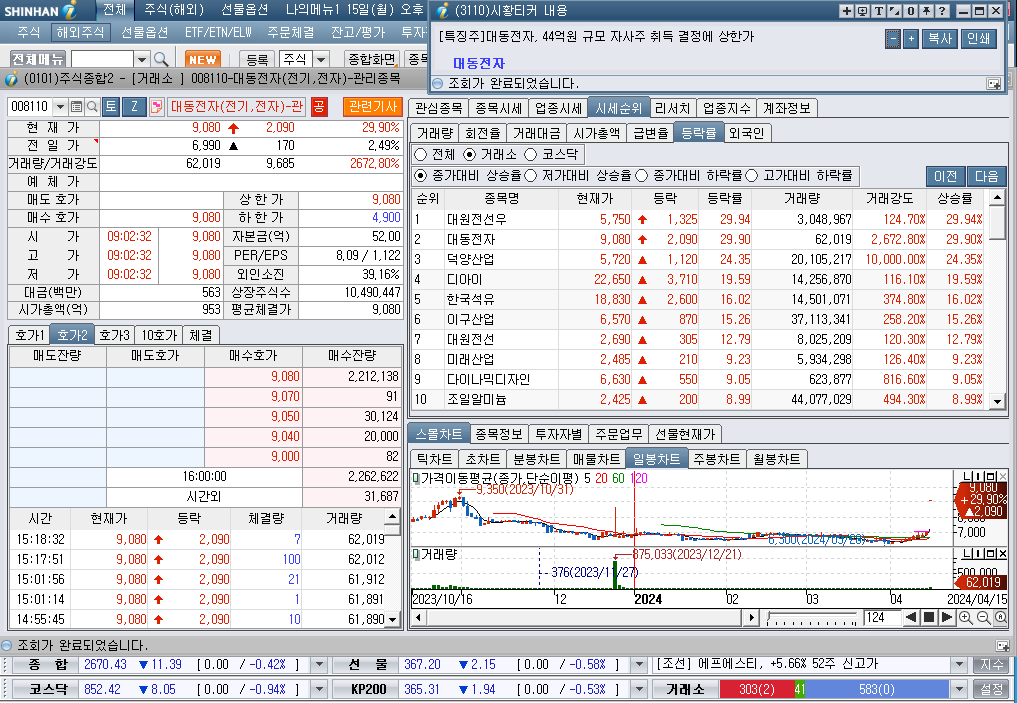Increase ticker text size with plus button
1017x703 pixels.
point(911,39)
